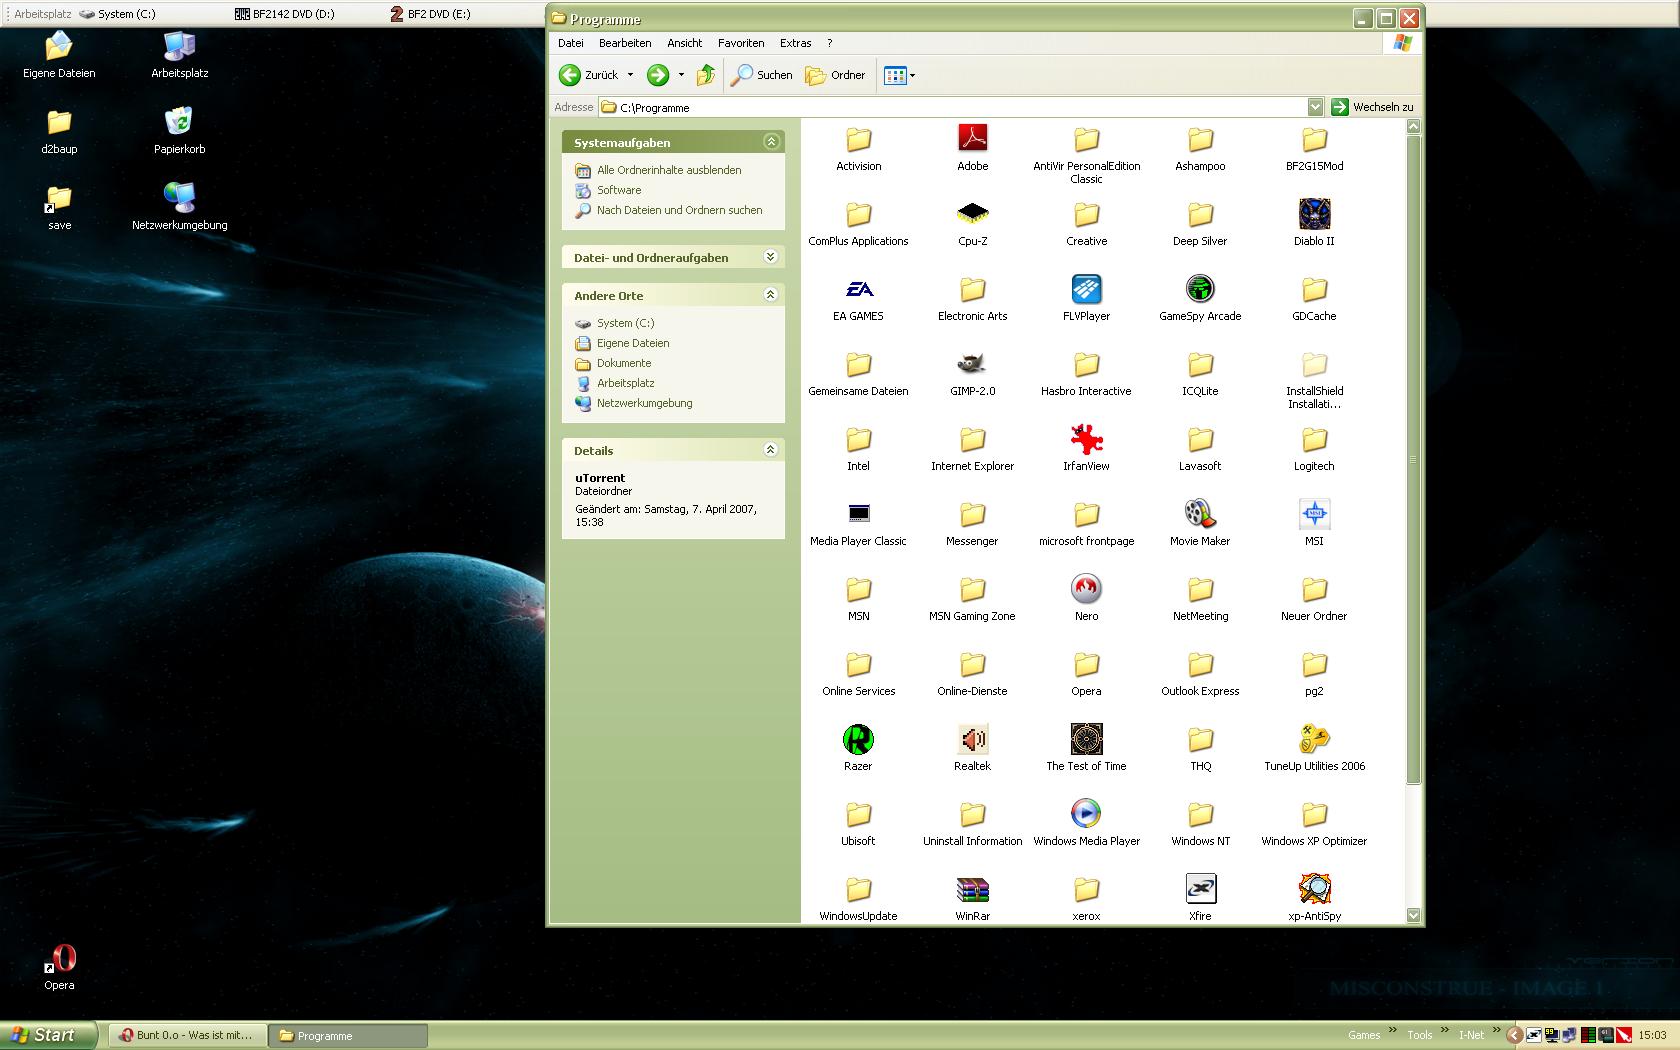Viewport: 1680px width, 1050px height.
Task: Click the BF2142 DVD (D:) toolbar shortcut
Action: (x=285, y=14)
